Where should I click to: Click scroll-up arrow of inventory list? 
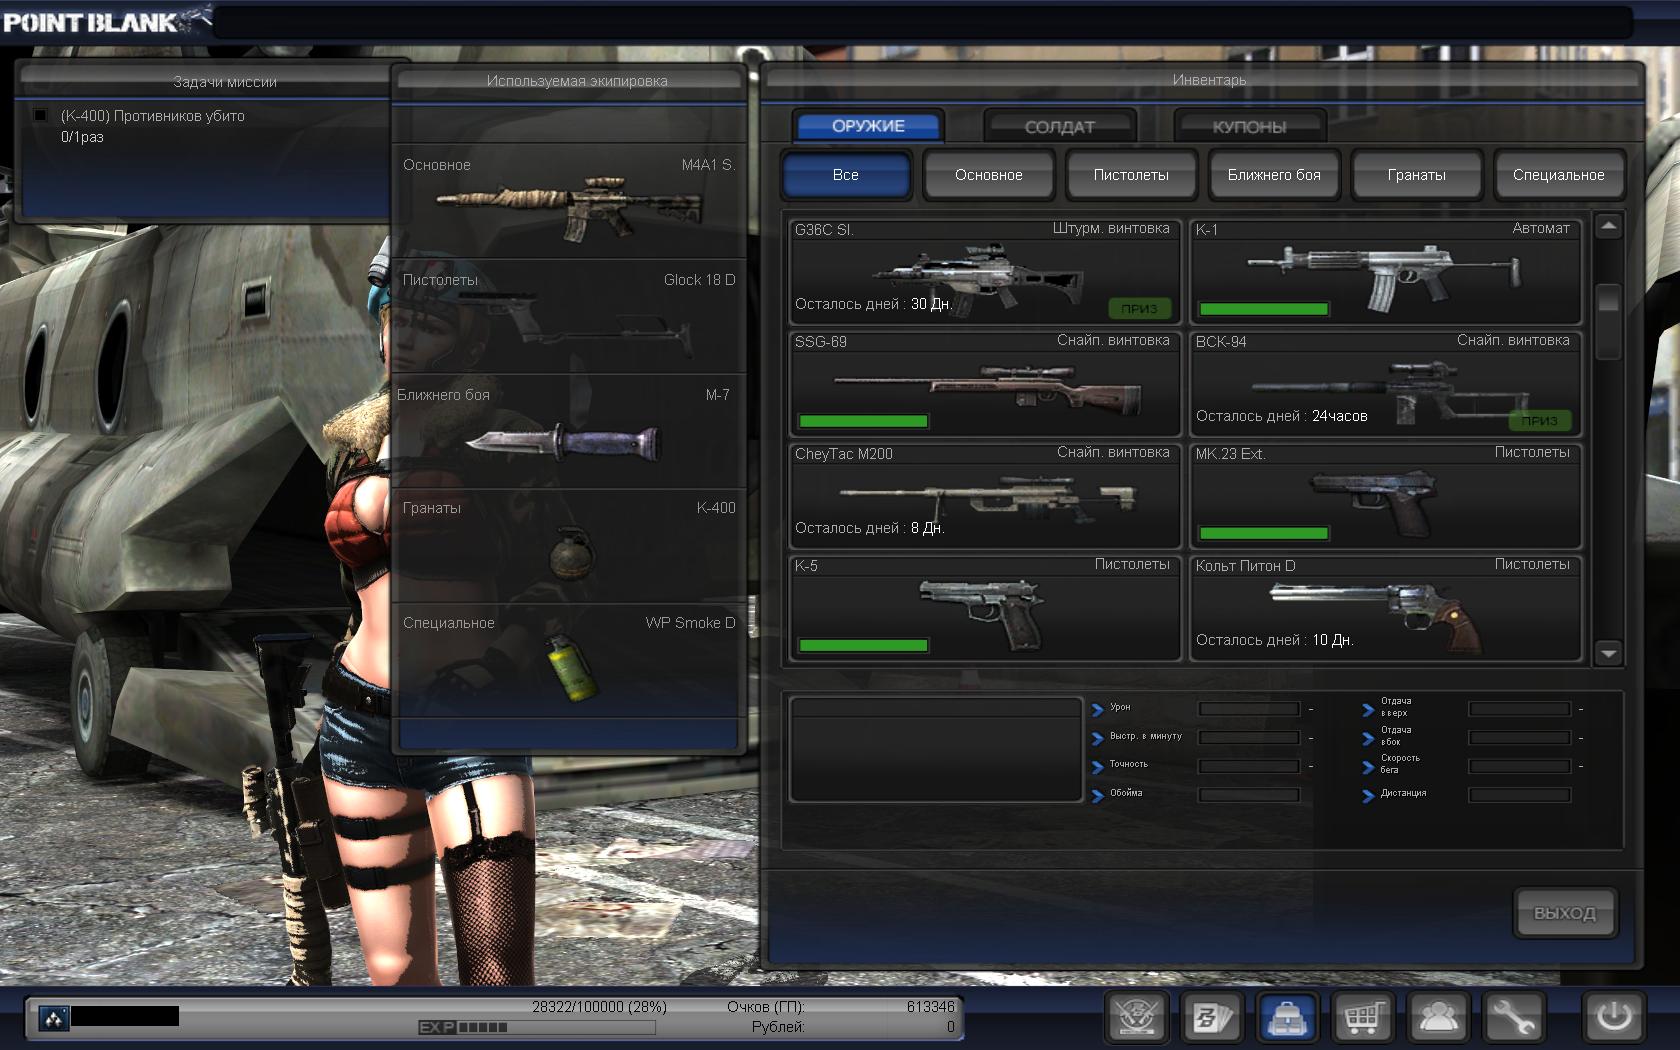click(x=1608, y=227)
